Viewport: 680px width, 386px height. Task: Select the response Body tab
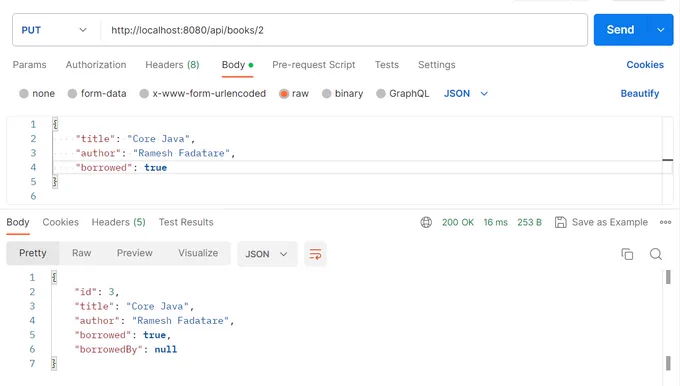18,222
